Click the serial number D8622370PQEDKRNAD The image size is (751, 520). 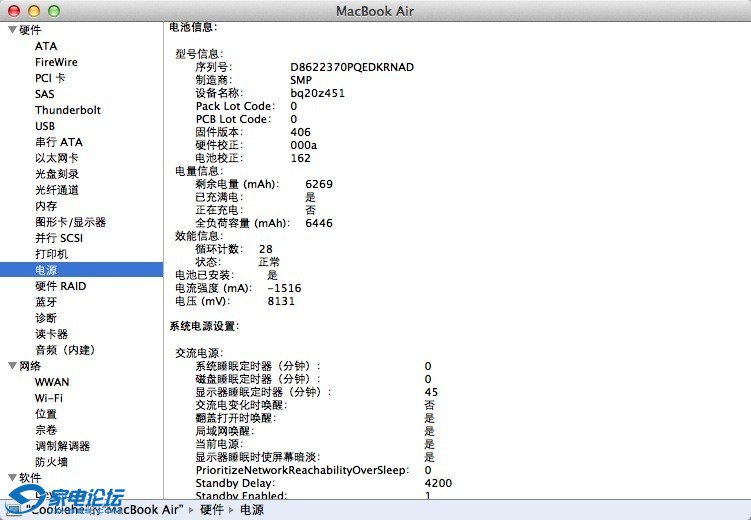352,67
